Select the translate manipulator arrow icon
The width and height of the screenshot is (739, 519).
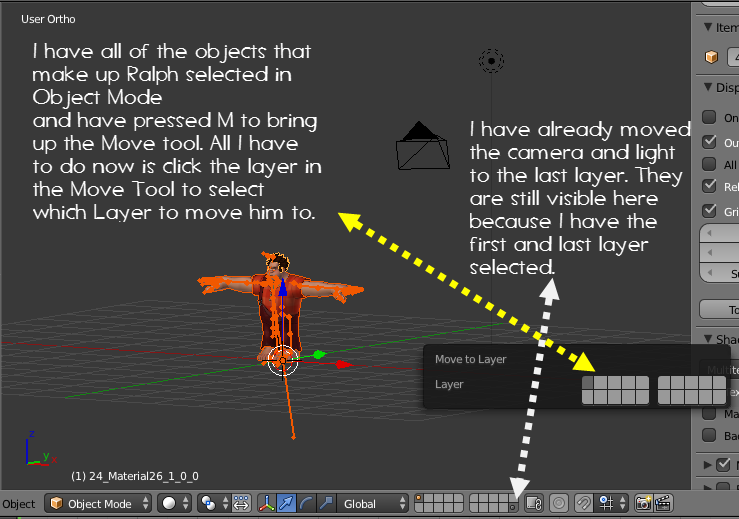point(286,503)
